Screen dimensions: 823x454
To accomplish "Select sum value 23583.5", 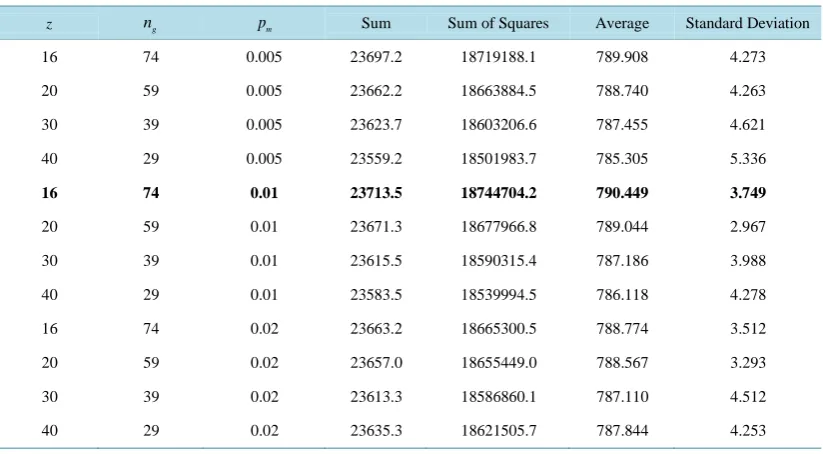I will tap(376, 294).
